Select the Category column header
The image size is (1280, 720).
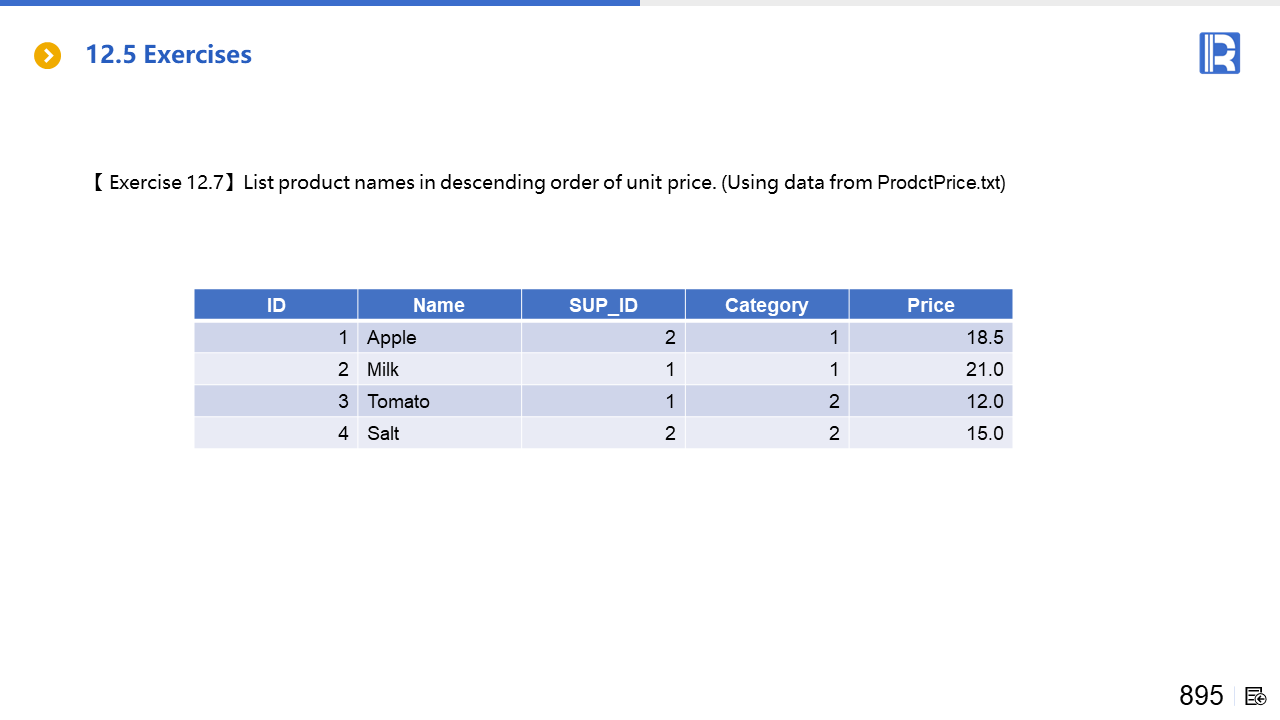767,305
